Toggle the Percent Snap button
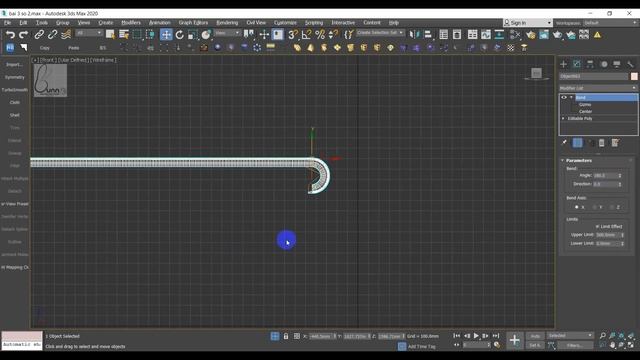640x360 pixels. tap(320, 35)
